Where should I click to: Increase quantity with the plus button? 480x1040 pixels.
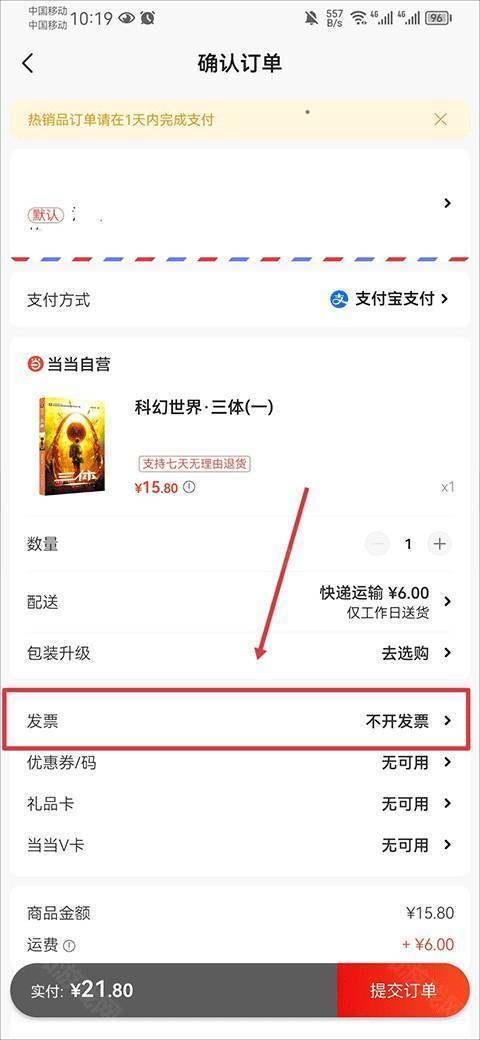439,544
